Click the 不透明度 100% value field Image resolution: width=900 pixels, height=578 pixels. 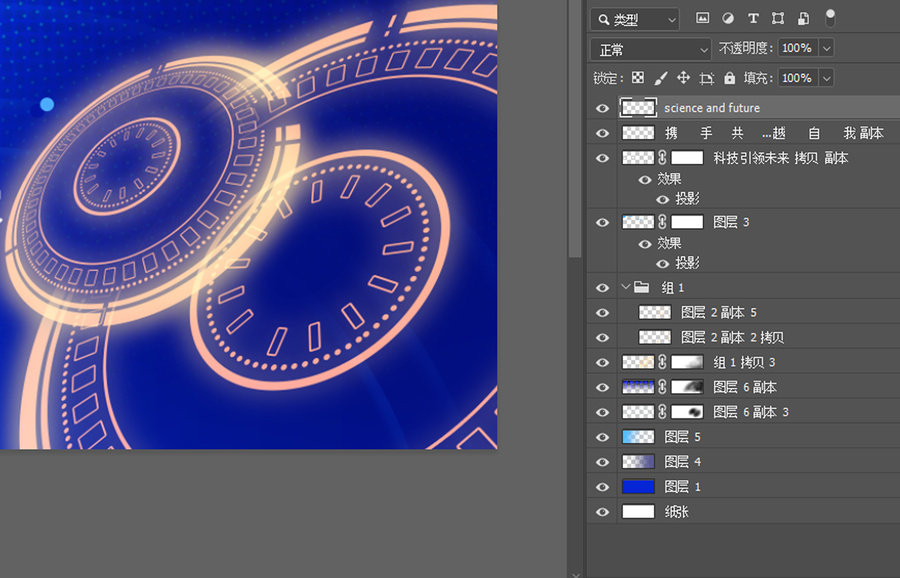click(x=798, y=48)
